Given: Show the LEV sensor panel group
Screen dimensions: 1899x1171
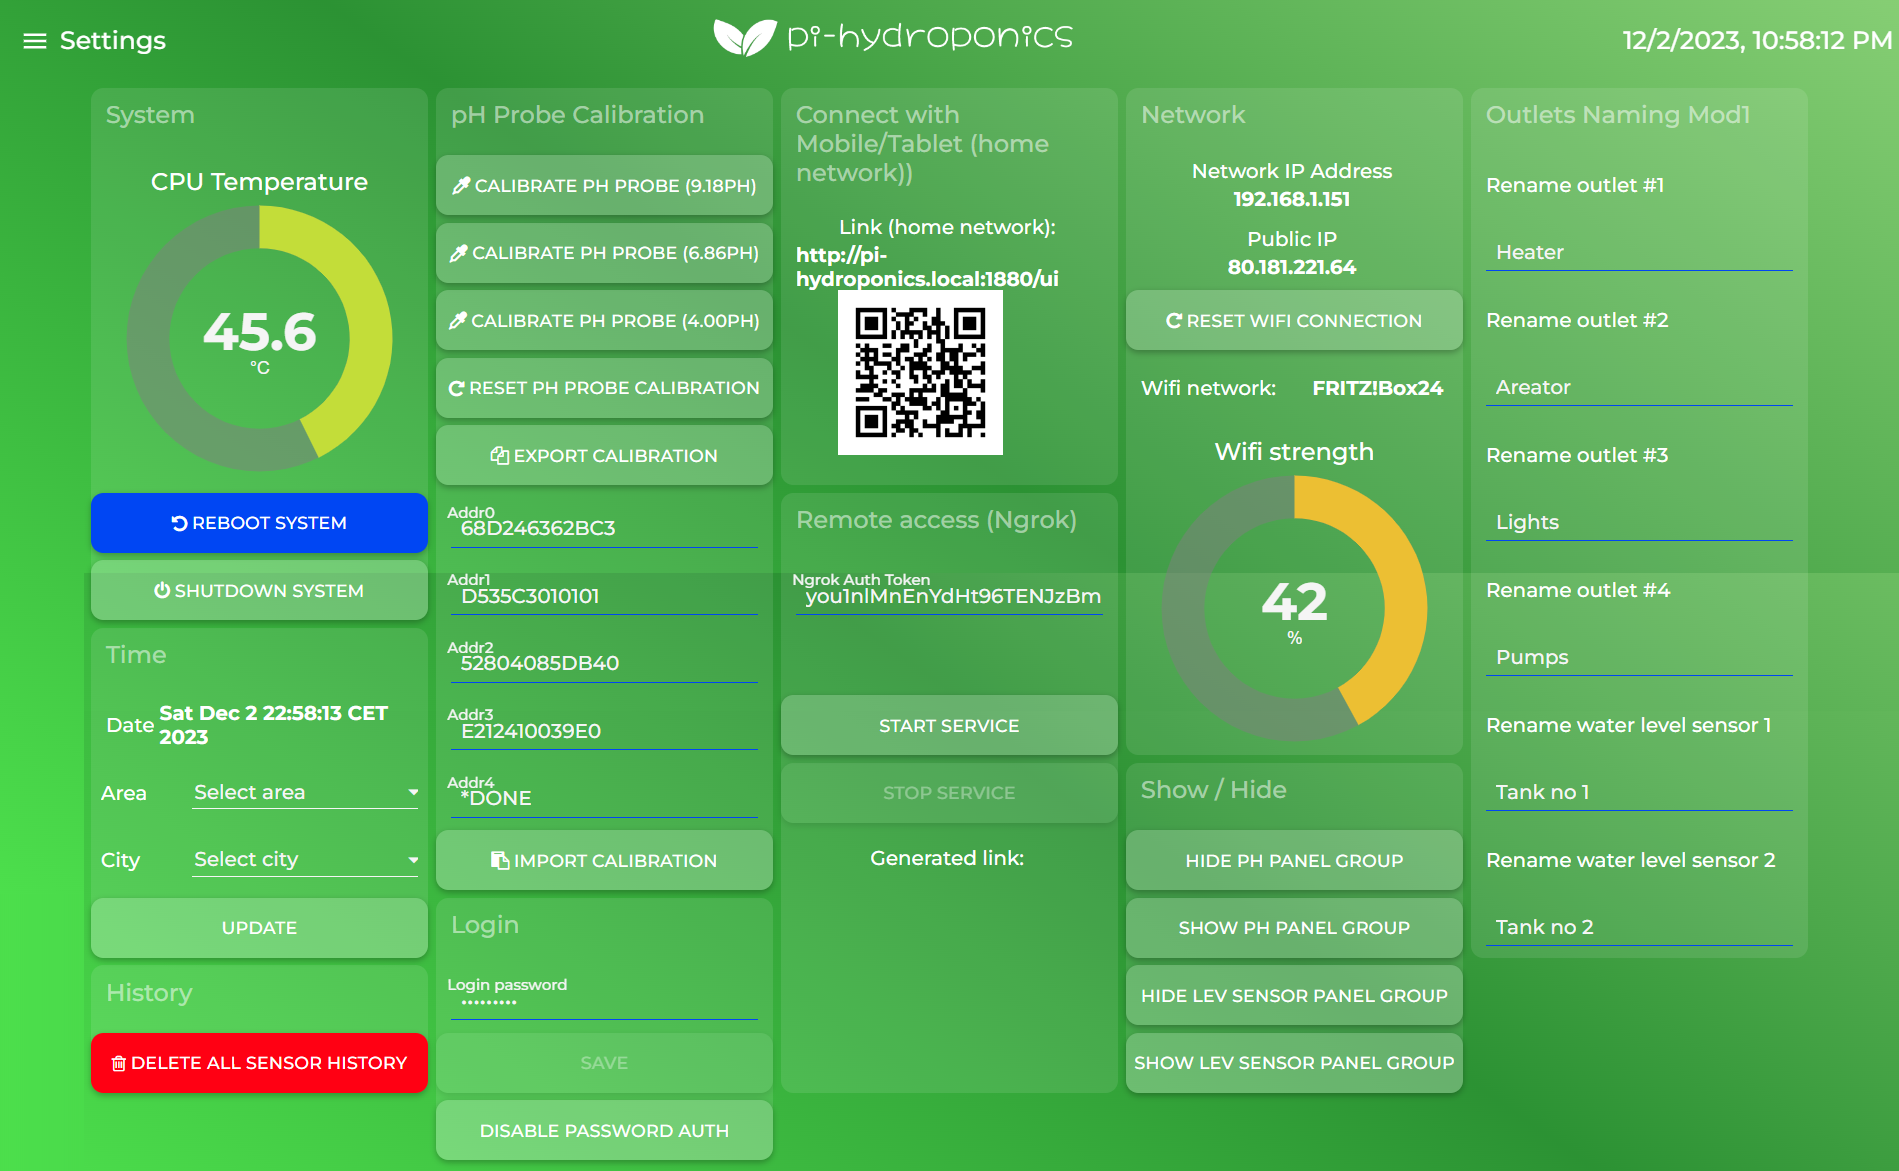Looking at the screenshot, I should (x=1293, y=1063).
